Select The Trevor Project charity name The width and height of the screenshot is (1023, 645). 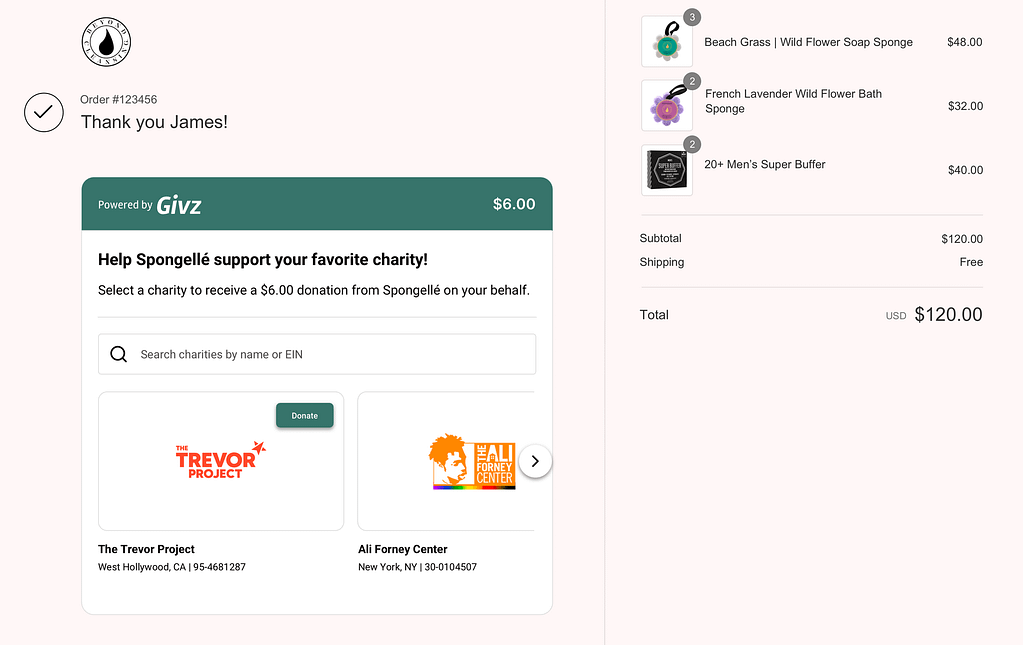[x=146, y=549]
